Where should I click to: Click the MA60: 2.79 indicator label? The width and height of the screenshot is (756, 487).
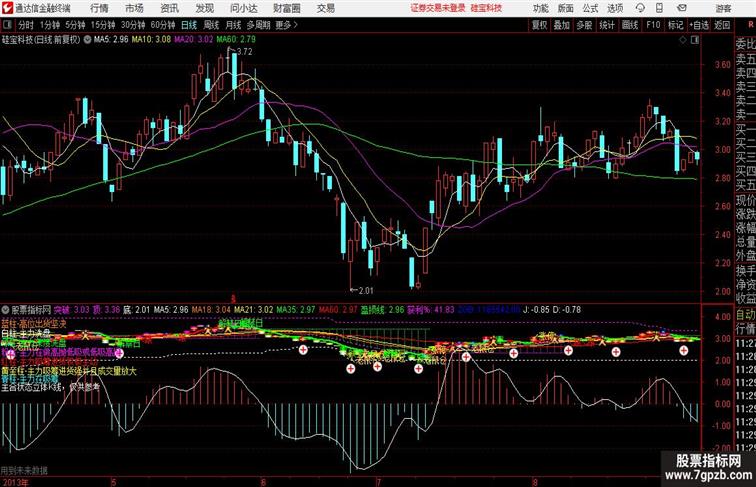coord(236,40)
